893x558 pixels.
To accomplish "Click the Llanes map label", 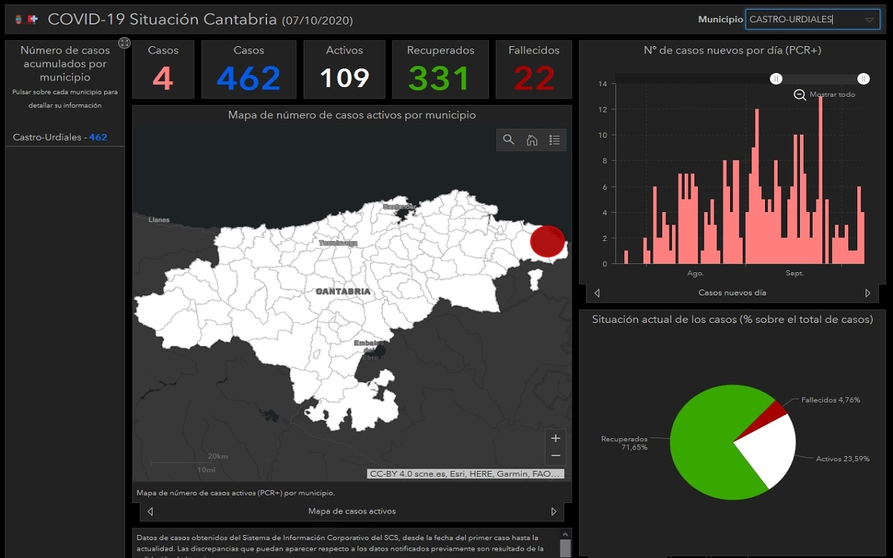I will pyautogui.click(x=159, y=220).
